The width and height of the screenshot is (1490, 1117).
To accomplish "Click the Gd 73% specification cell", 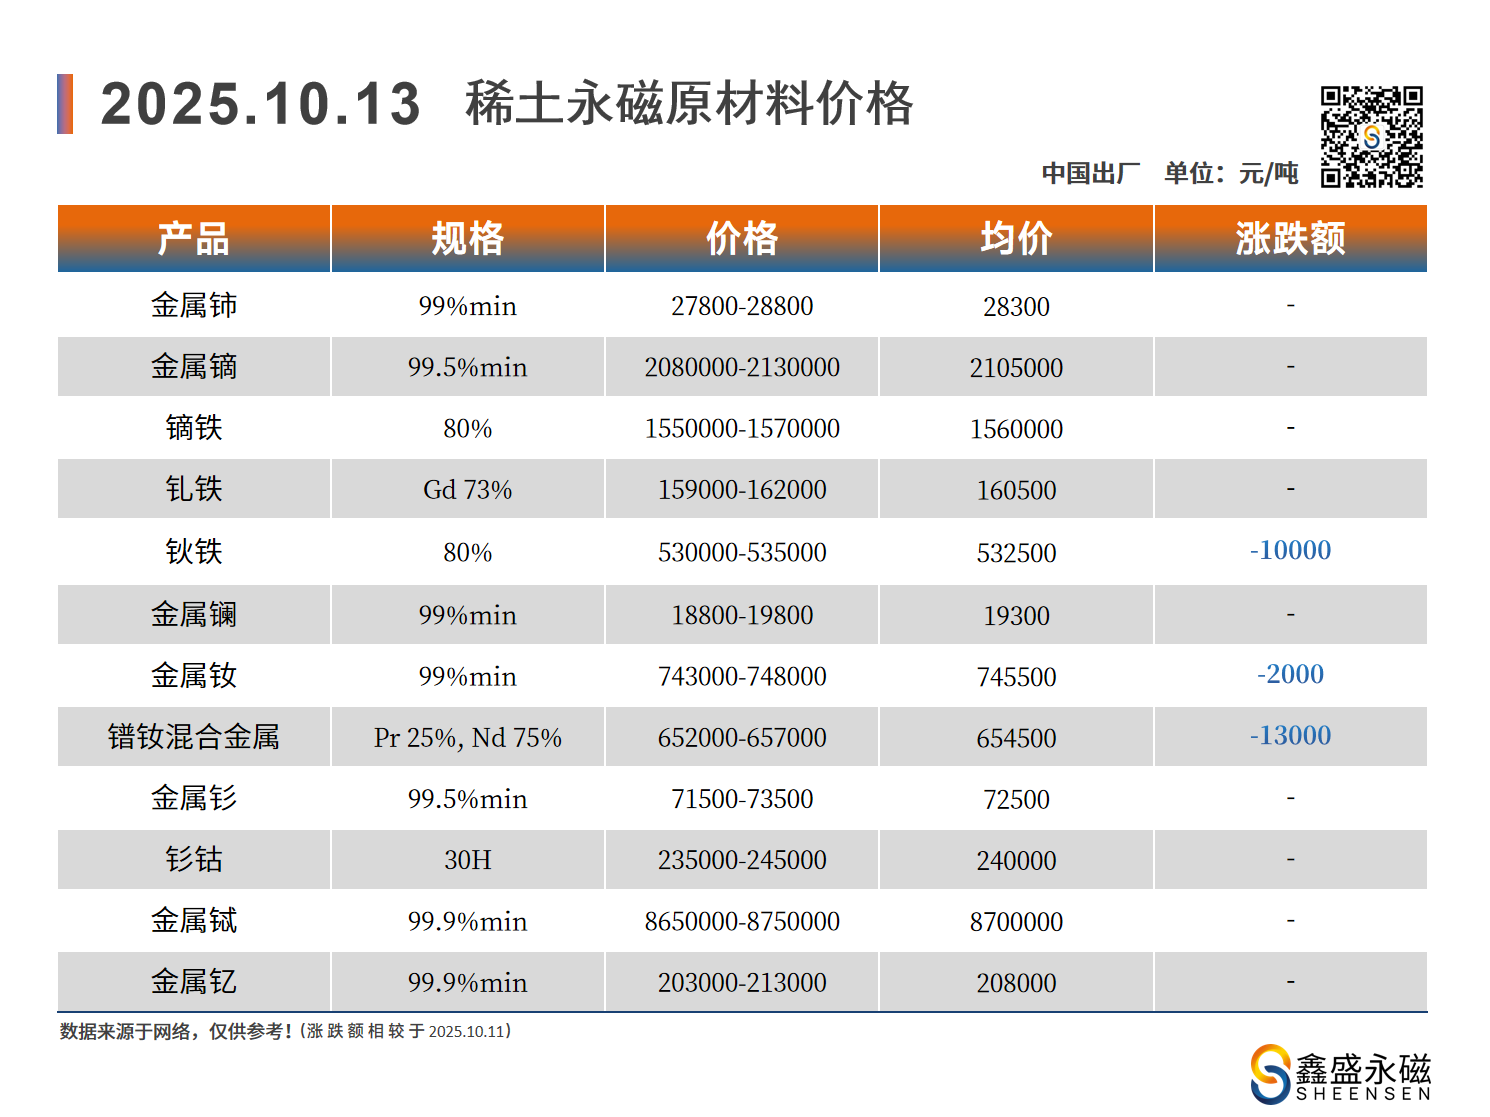I will click(x=467, y=490).
